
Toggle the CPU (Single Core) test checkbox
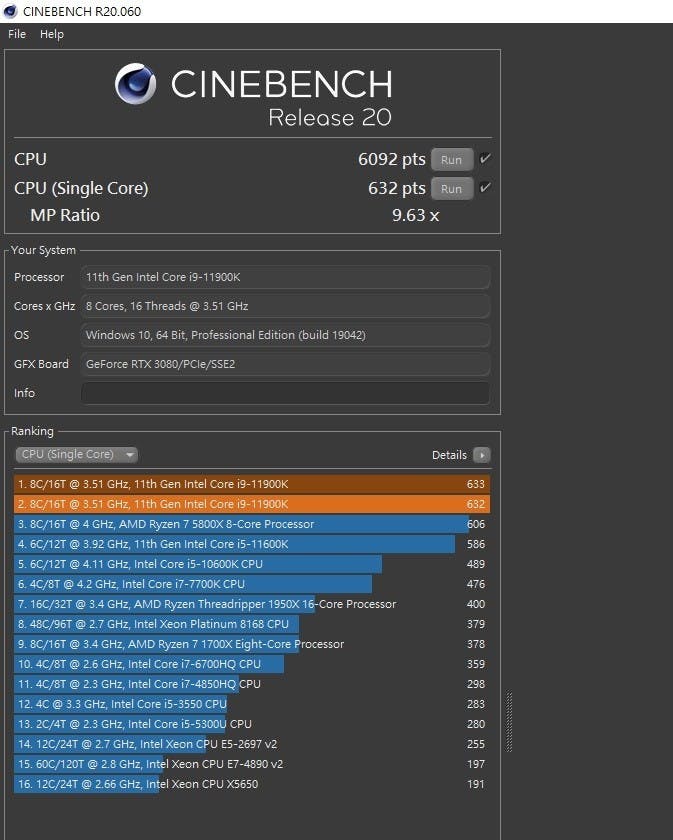coord(485,188)
